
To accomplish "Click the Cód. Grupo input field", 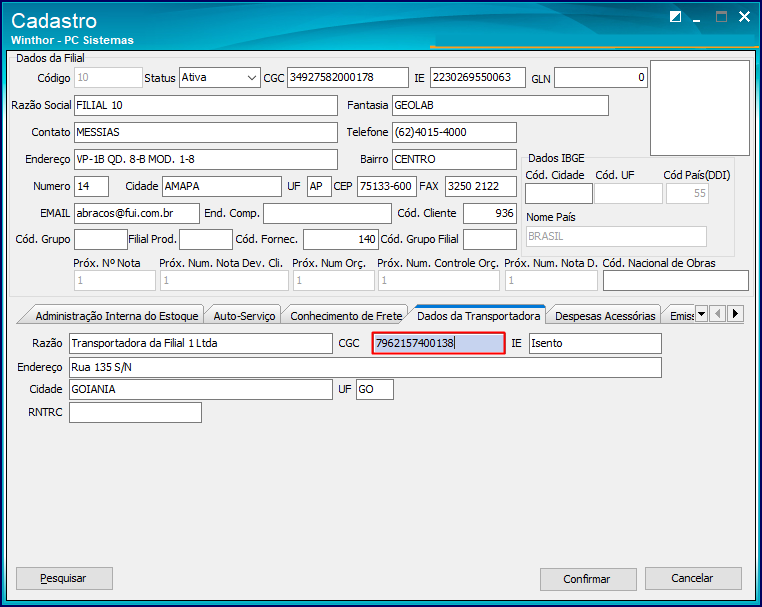I will point(101,239).
